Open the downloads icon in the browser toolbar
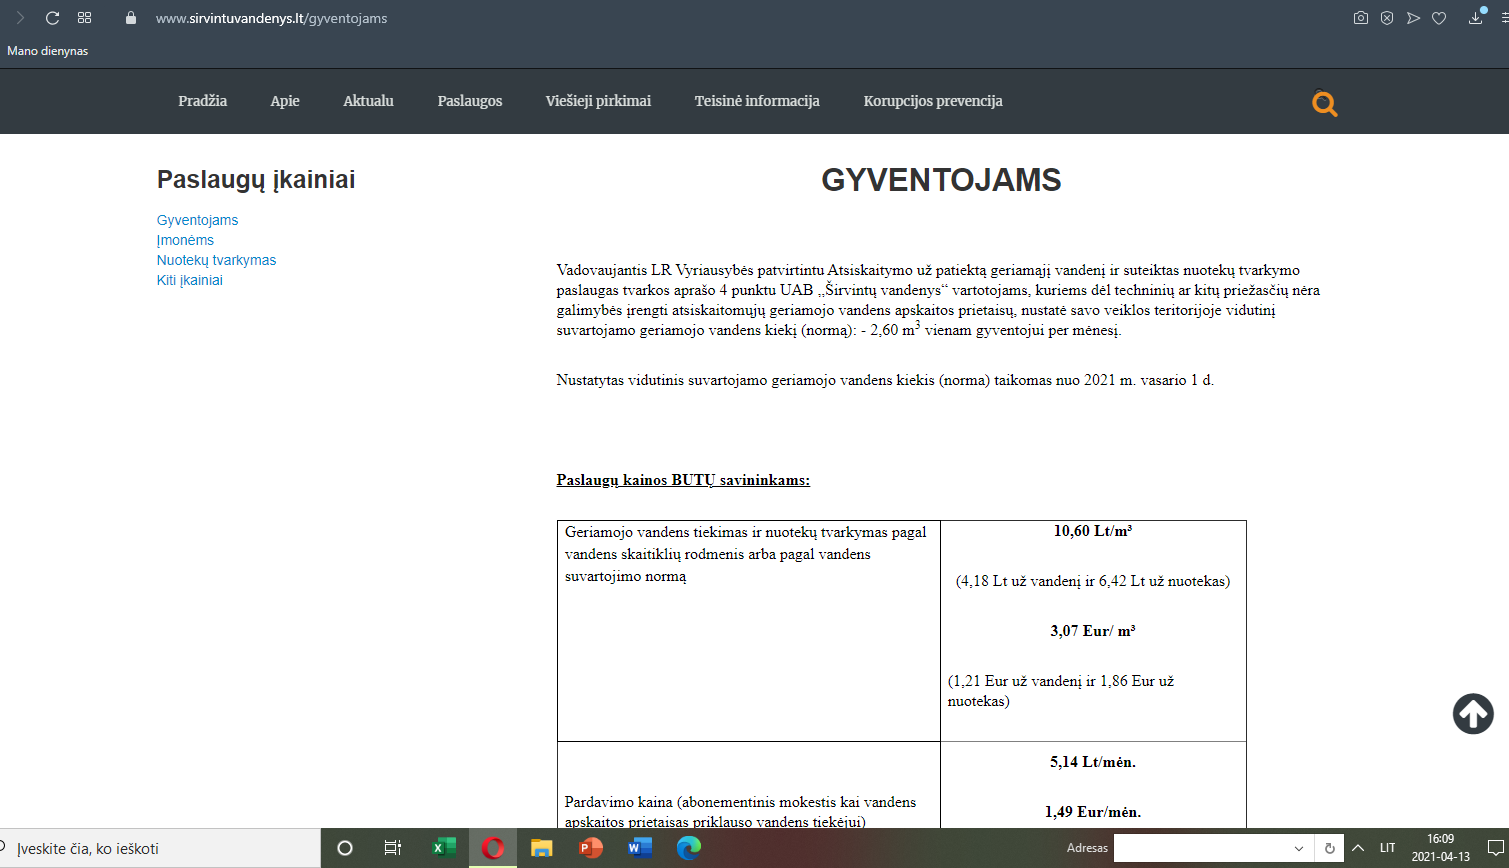 pos(1475,18)
